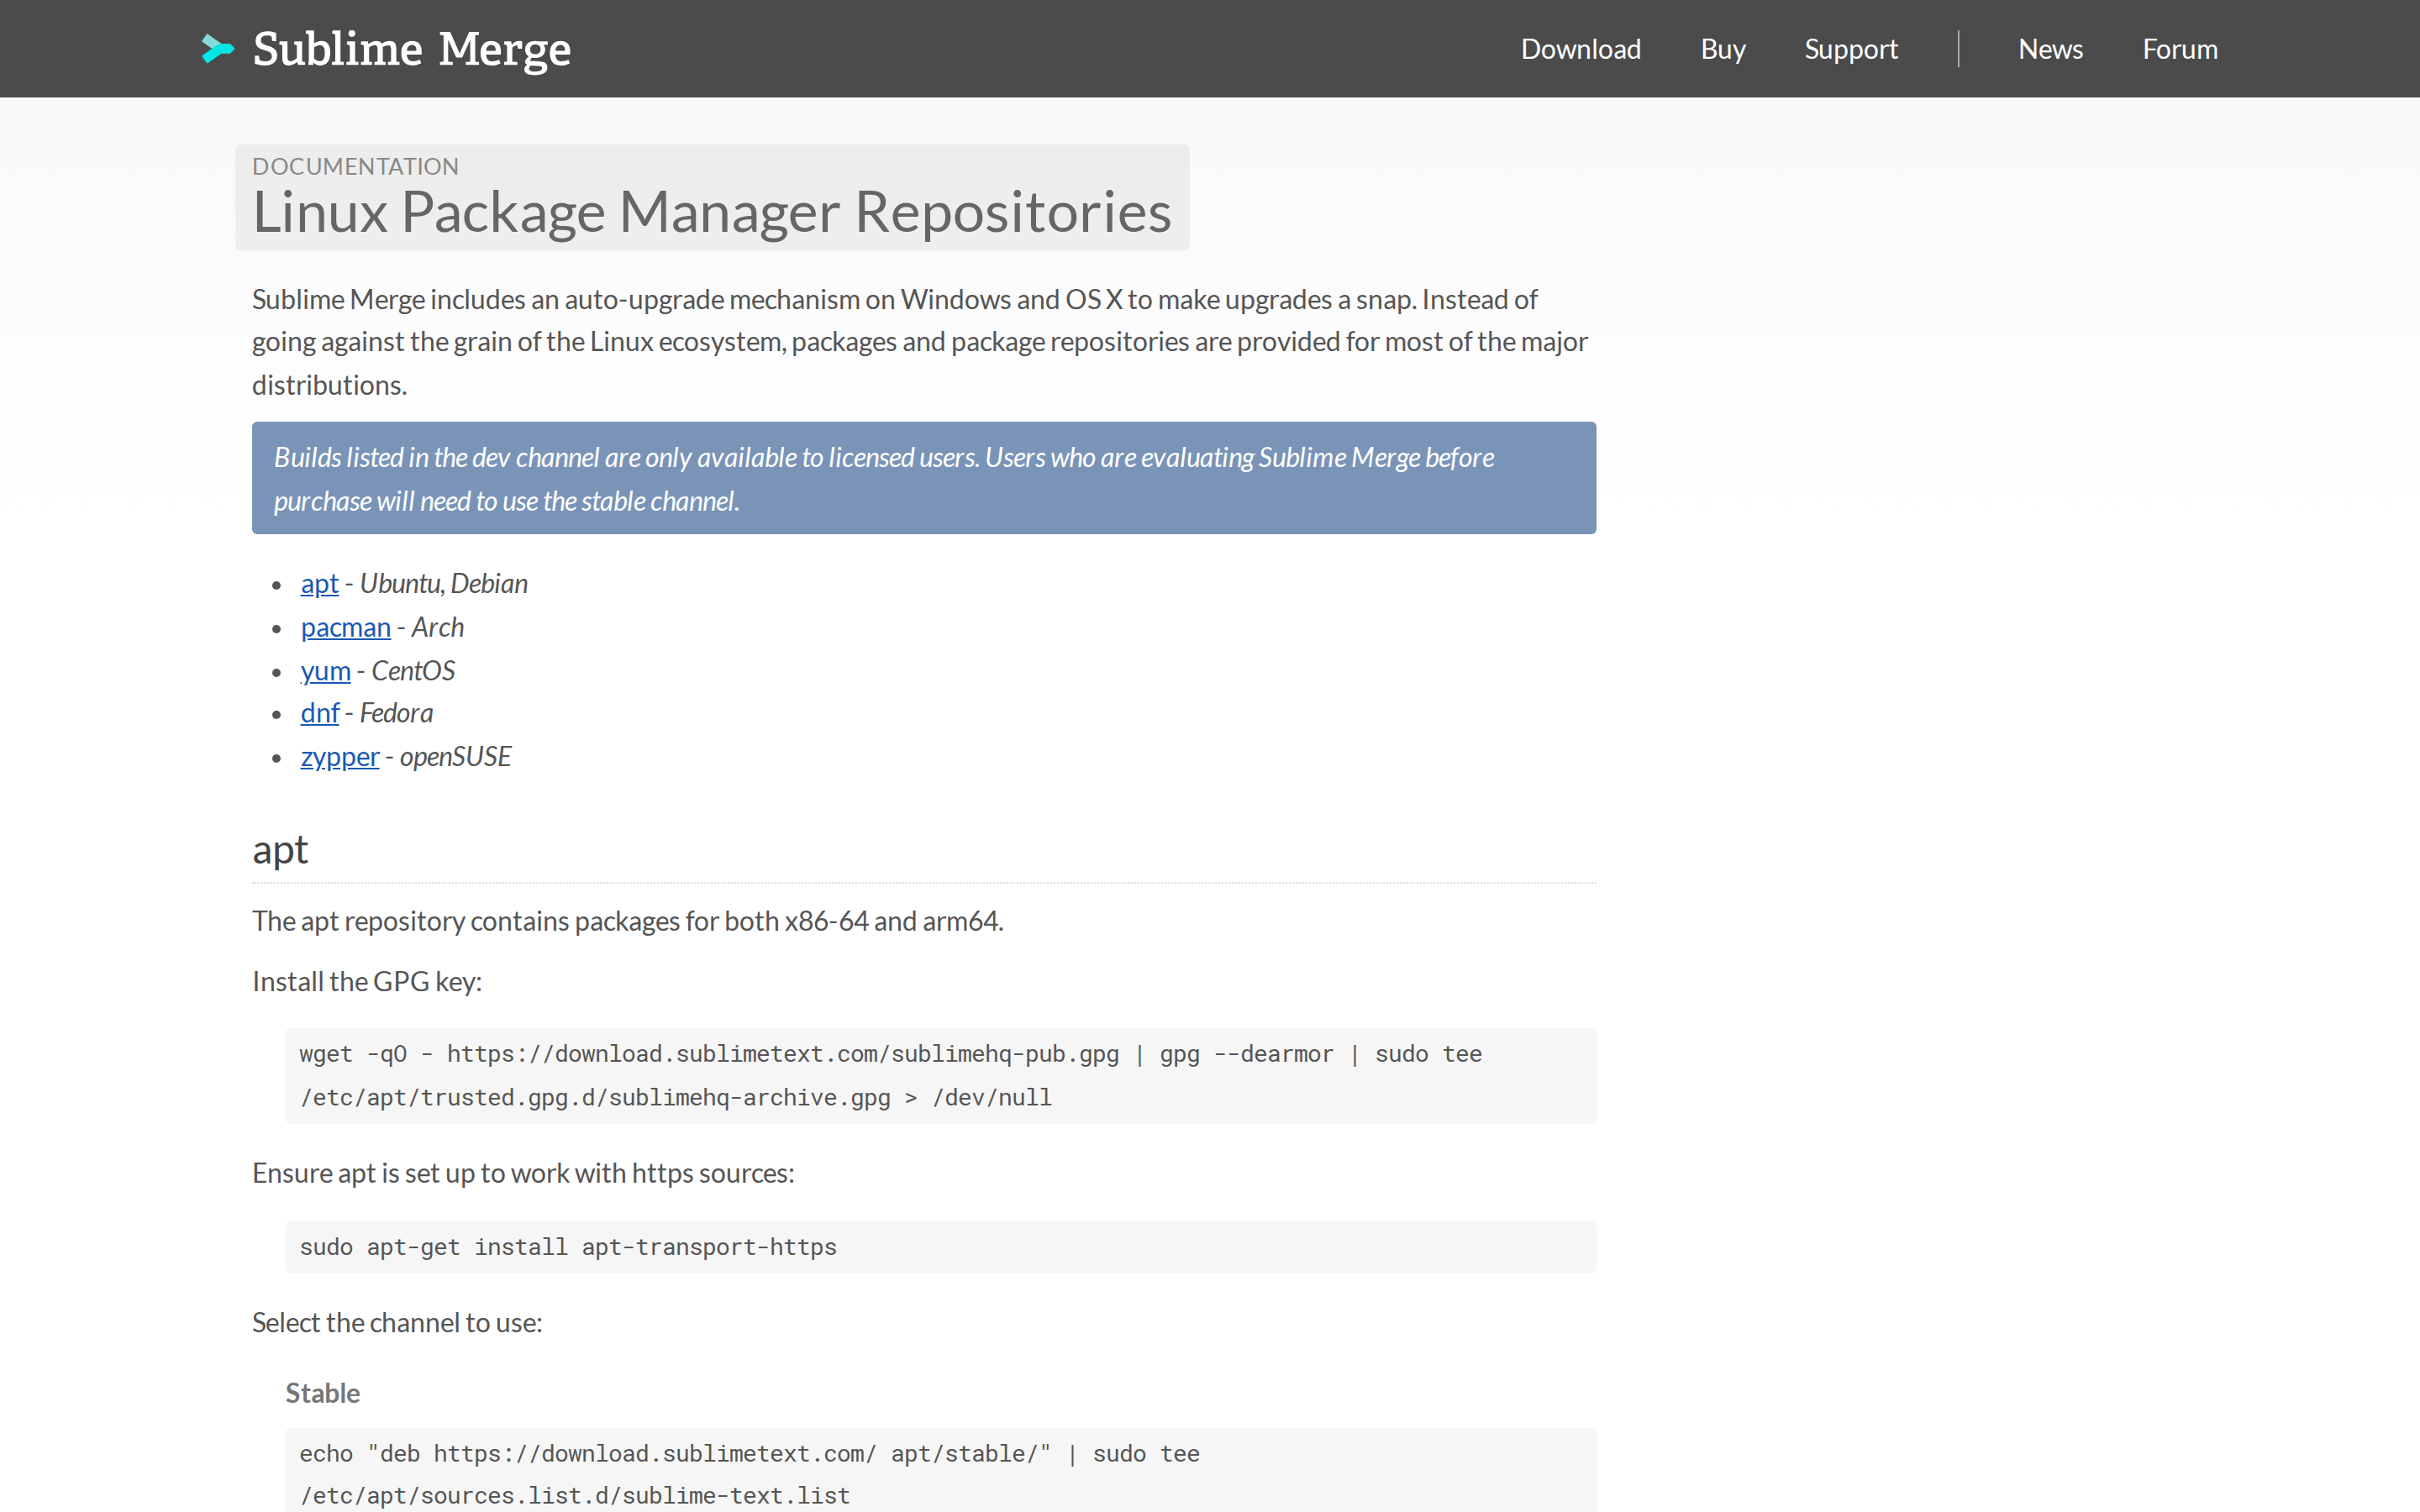Click the Sublime Merge arrow logo icon
Viewport: 2420px width, 1512px height.
[x=217, y=48]
